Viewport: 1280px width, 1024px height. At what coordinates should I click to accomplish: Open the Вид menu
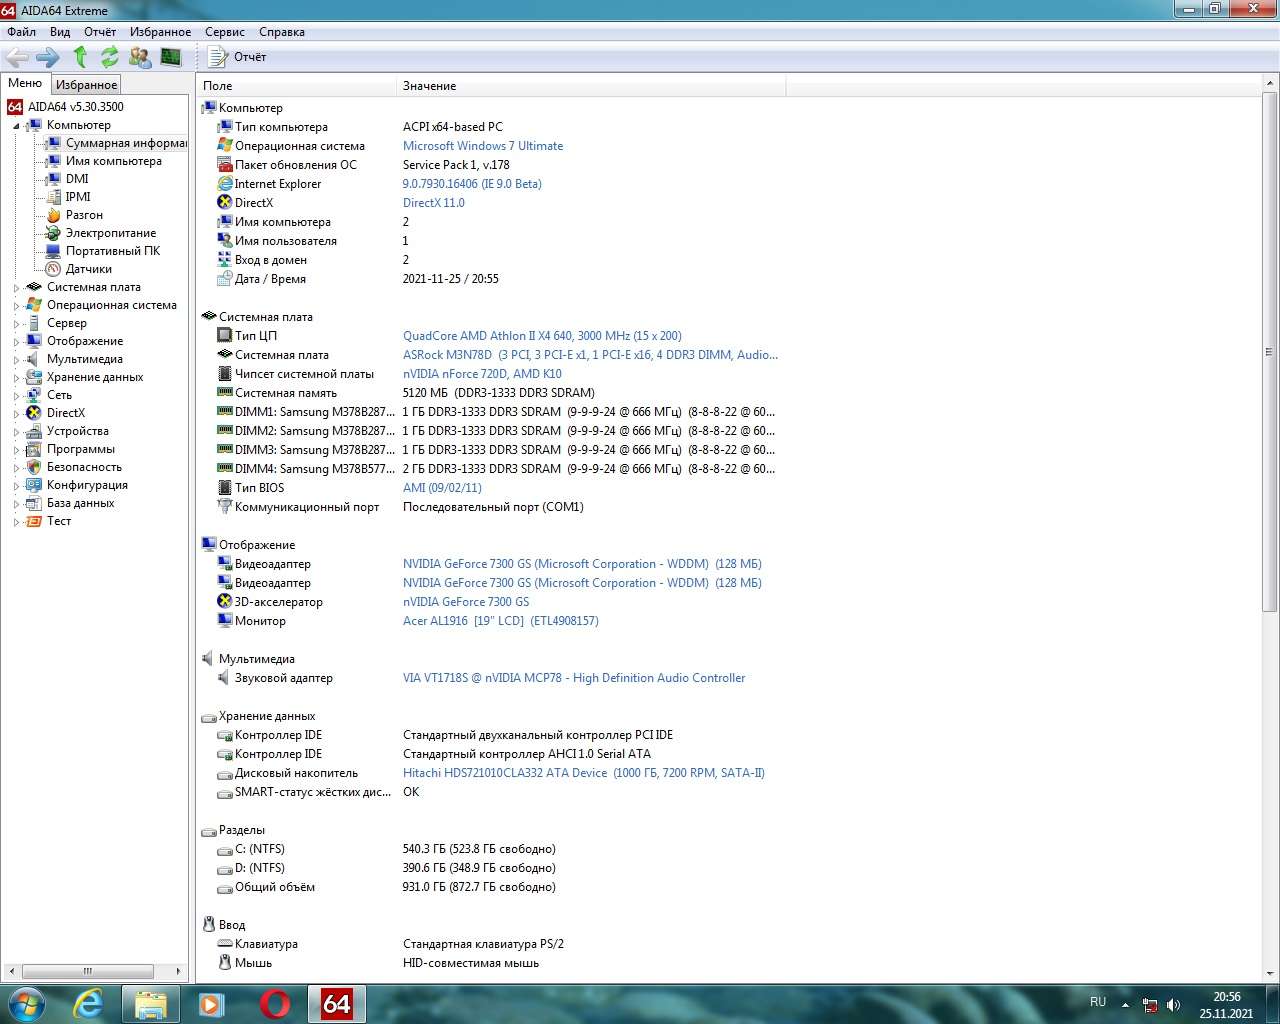[x=60, y=32]
